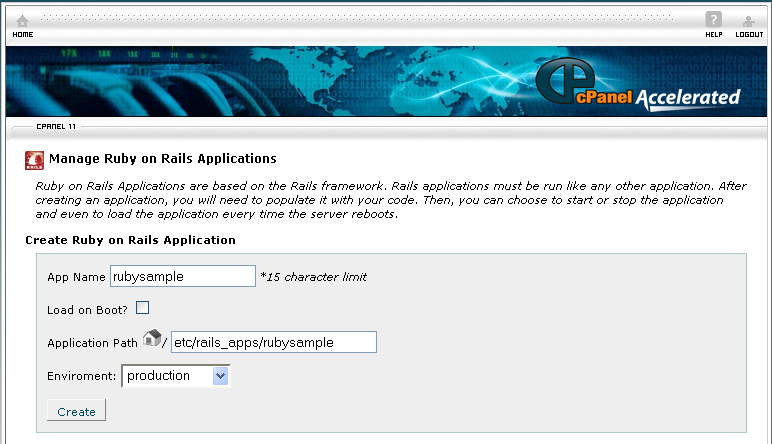Click the Create button

(76, 411)
